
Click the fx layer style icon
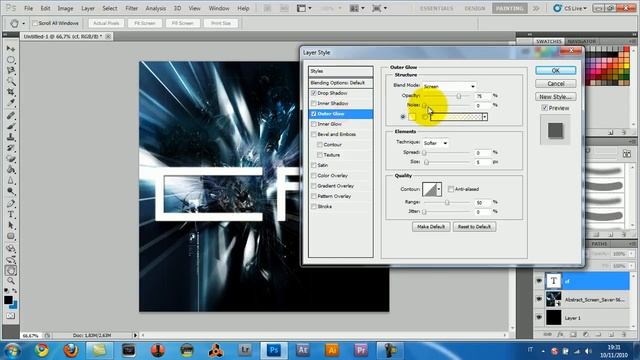pos(560,334)
